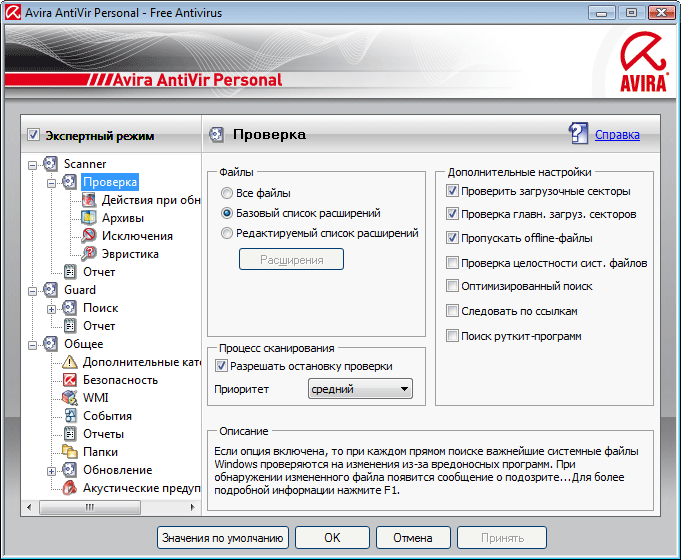The width and height of the screenshot is (681, 560).
Task: Enable Следовать по ссылкам checkbox
Action: (x=452, y=311)
